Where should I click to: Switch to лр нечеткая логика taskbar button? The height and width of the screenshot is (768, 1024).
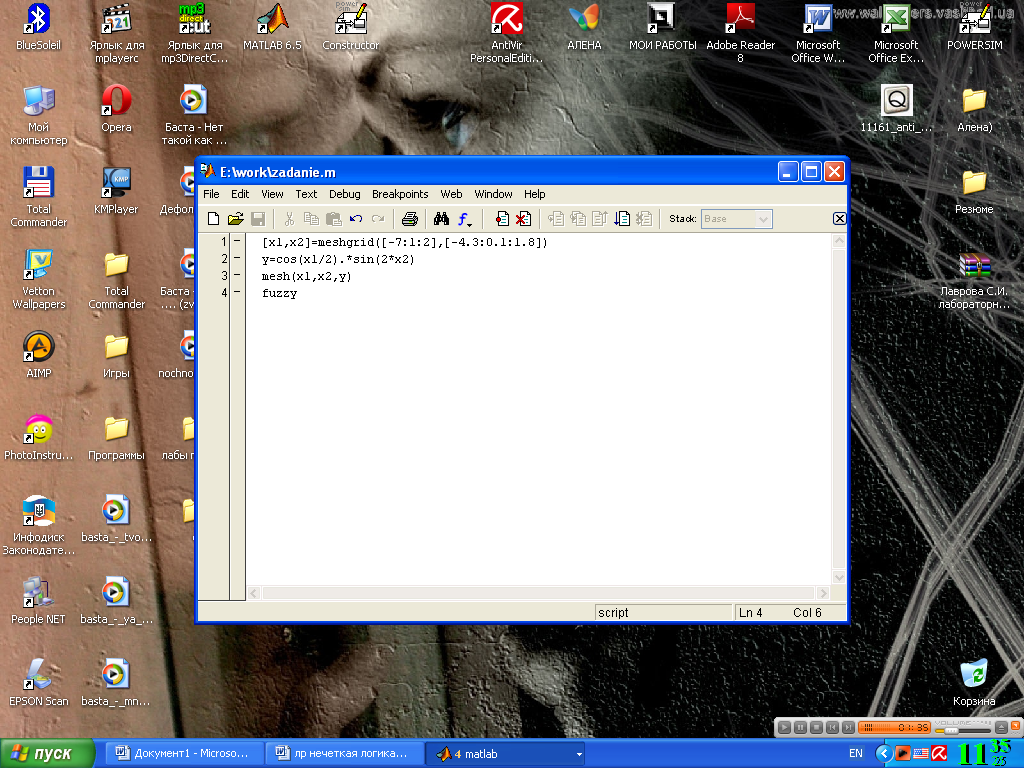coord(344,754)
